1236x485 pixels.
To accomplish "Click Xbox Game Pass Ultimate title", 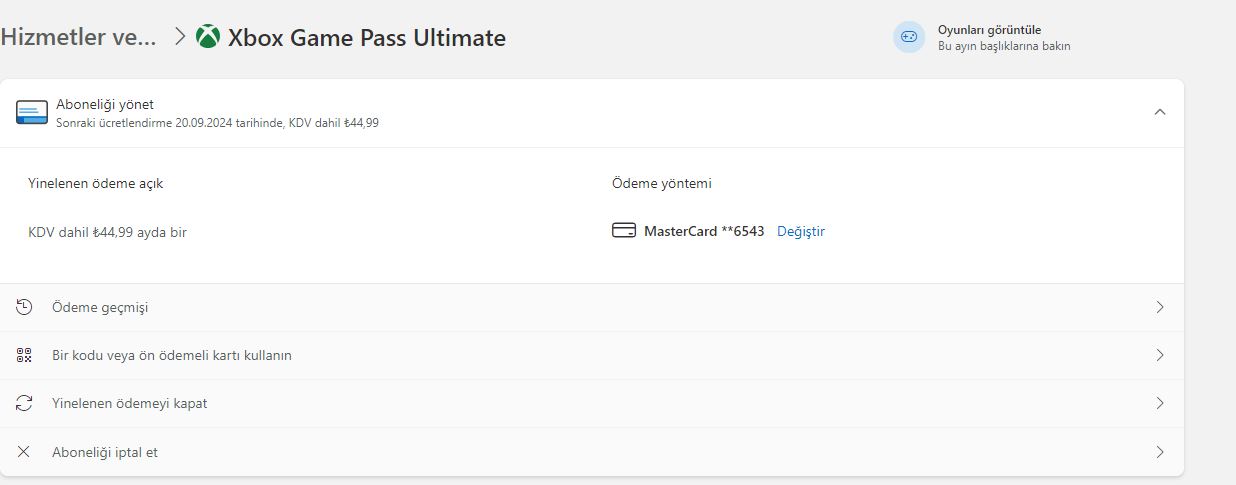I will point(367,38).
